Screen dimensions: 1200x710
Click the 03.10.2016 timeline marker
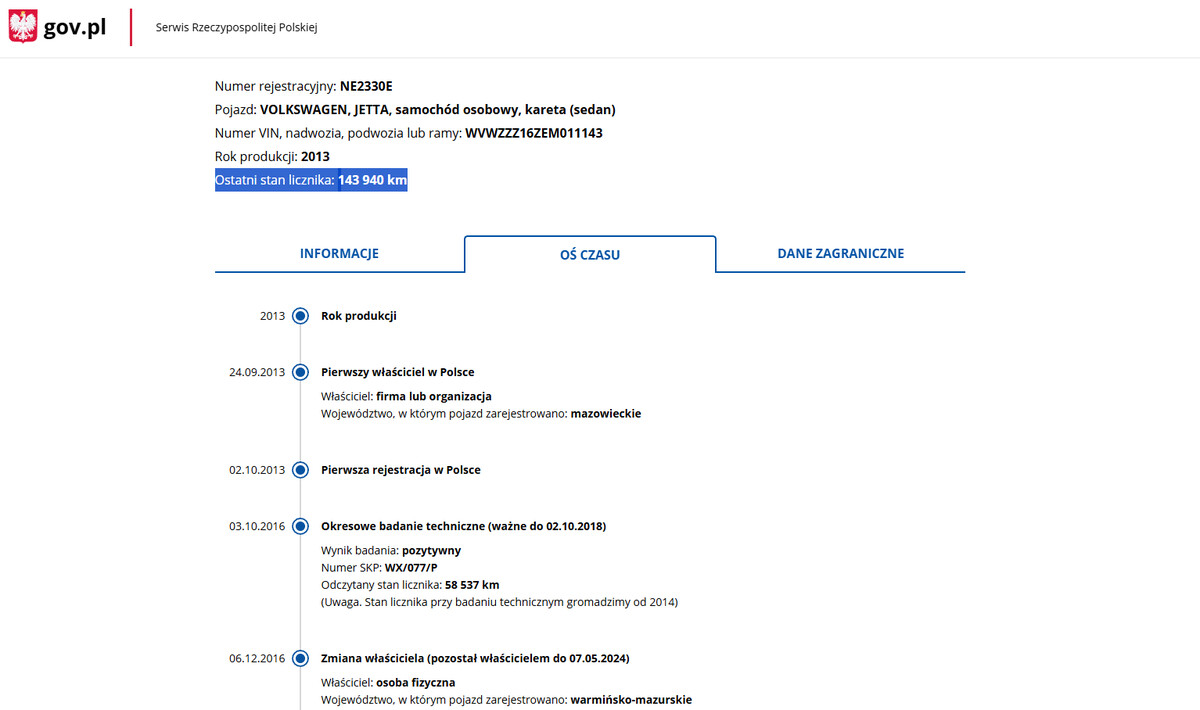coord(300,526)
